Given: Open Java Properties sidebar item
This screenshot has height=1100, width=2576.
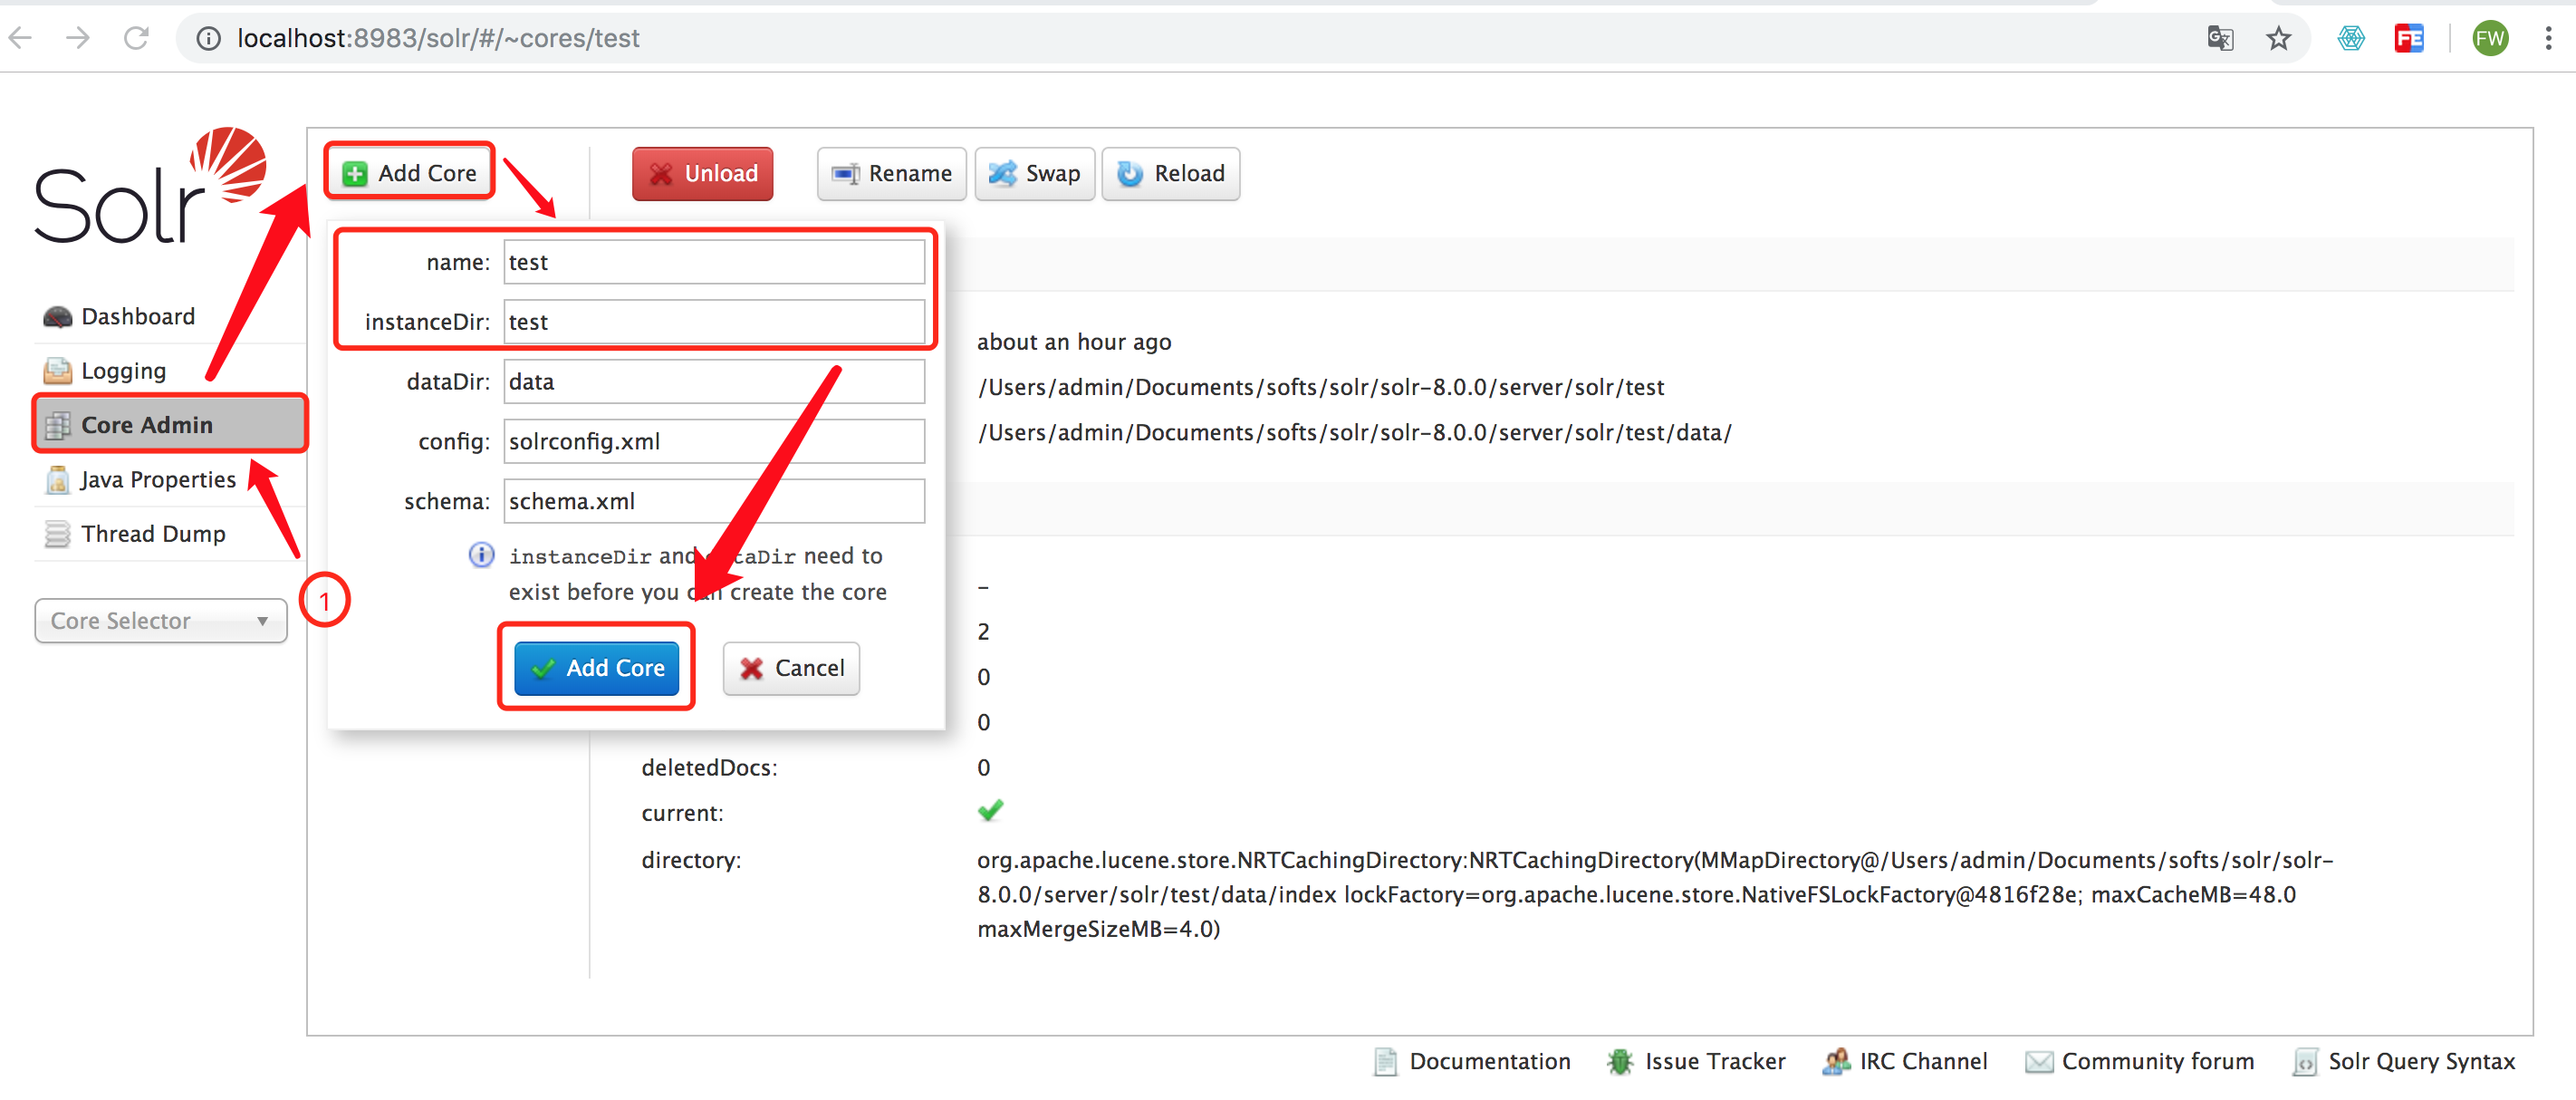Looking at the screenshot, I should [x=157, y=480].
